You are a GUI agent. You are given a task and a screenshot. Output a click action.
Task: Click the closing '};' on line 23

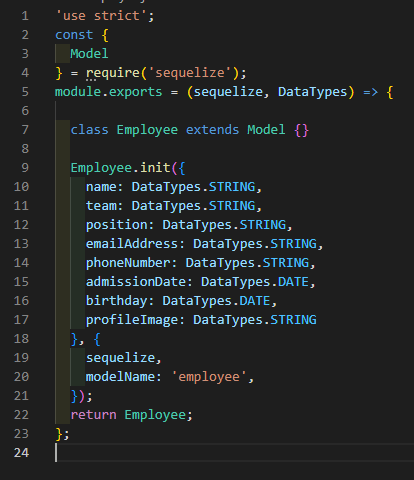(62, 434)
